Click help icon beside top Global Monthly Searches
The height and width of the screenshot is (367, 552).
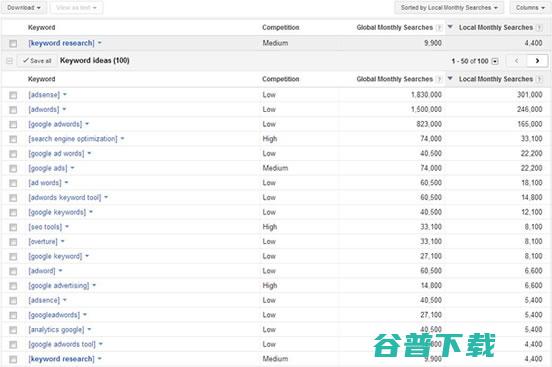(439, 28)
